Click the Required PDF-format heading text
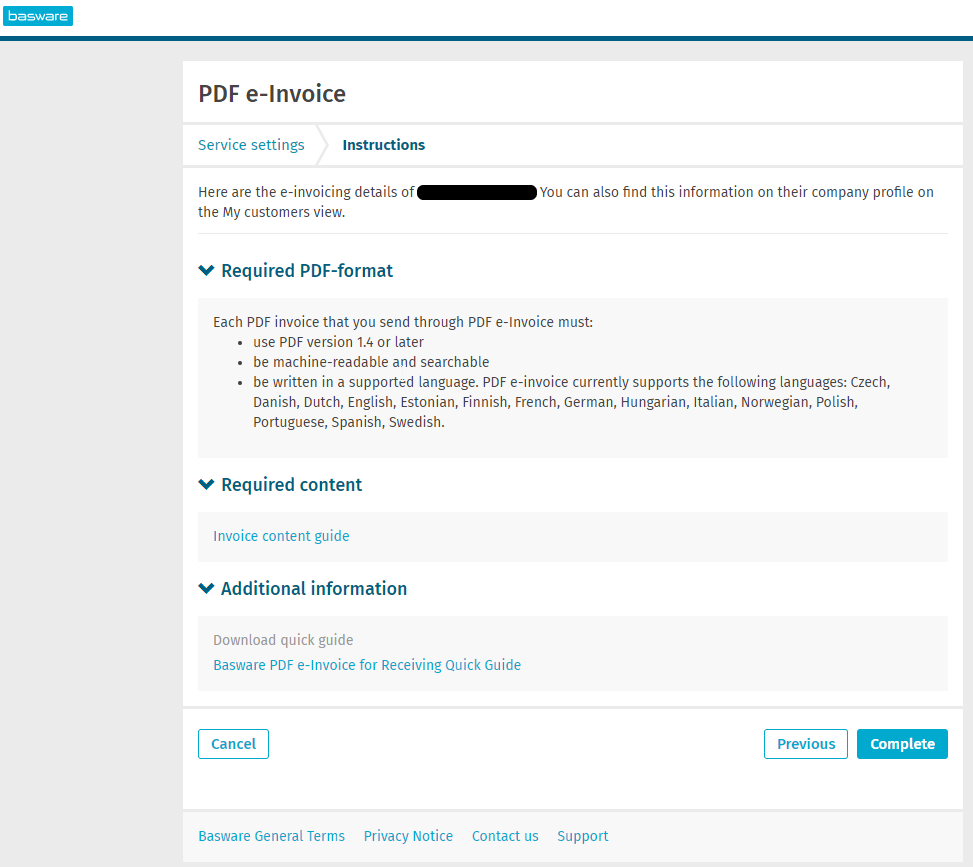The height and width of the screenshot is (867, 973). pos(307,271)
